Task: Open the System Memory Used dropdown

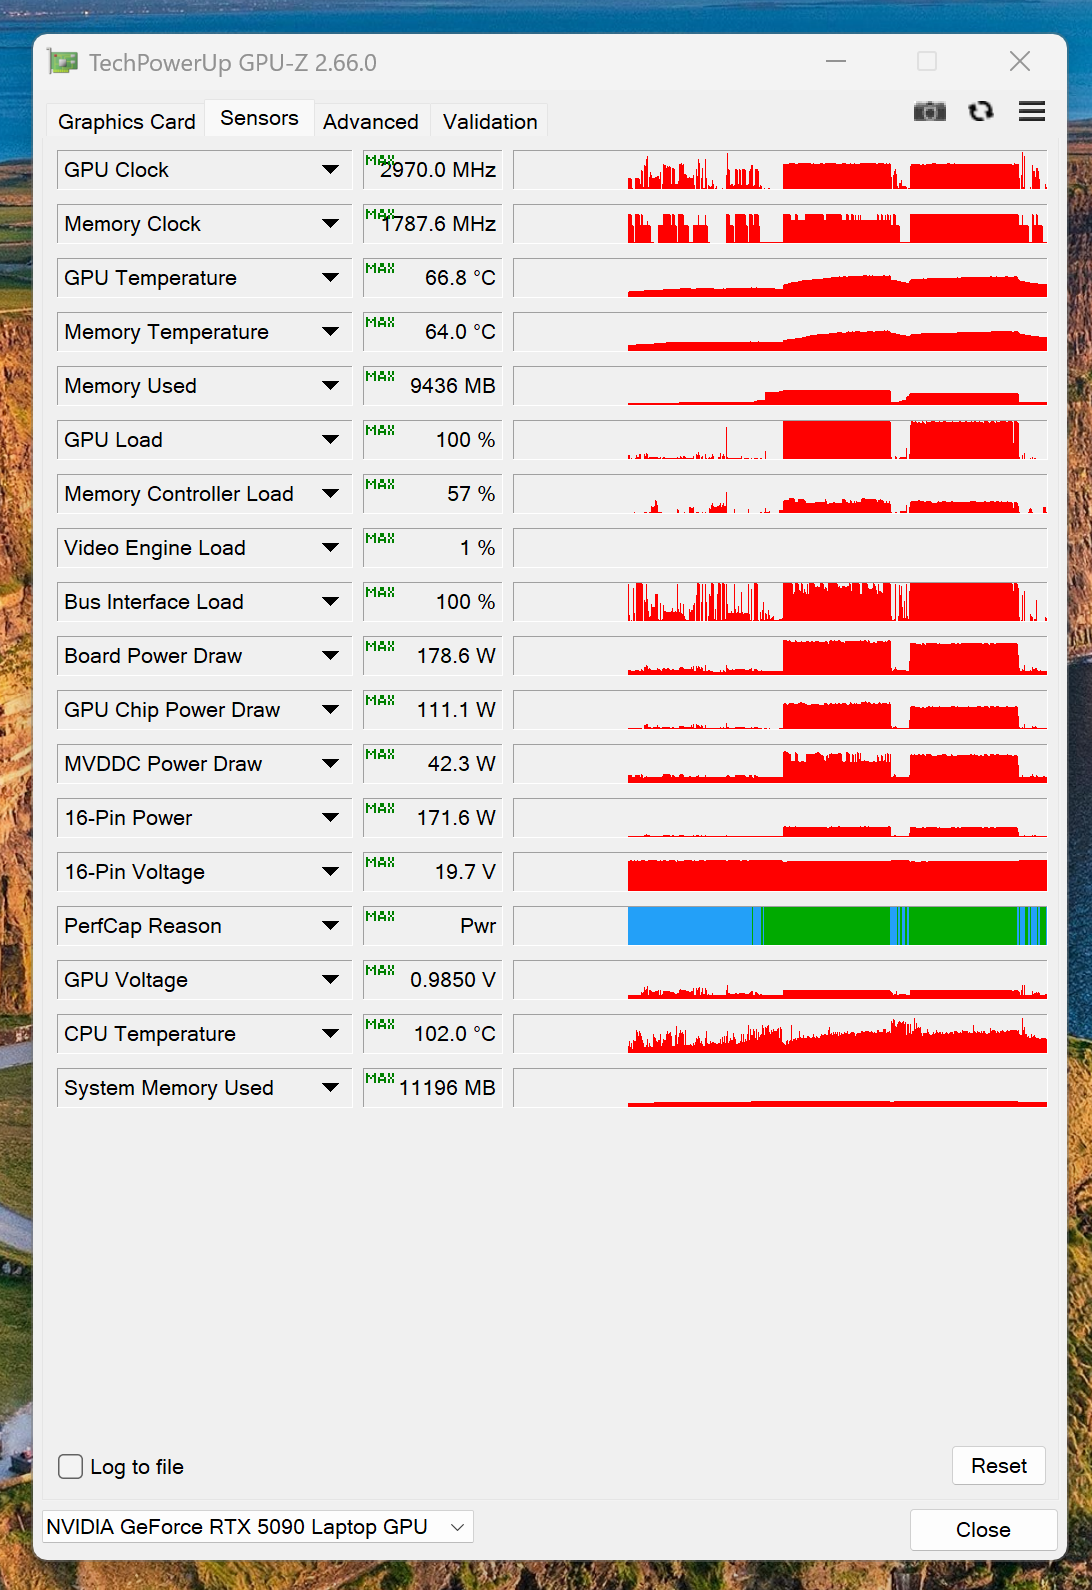Action: (x=330, y=1088)
